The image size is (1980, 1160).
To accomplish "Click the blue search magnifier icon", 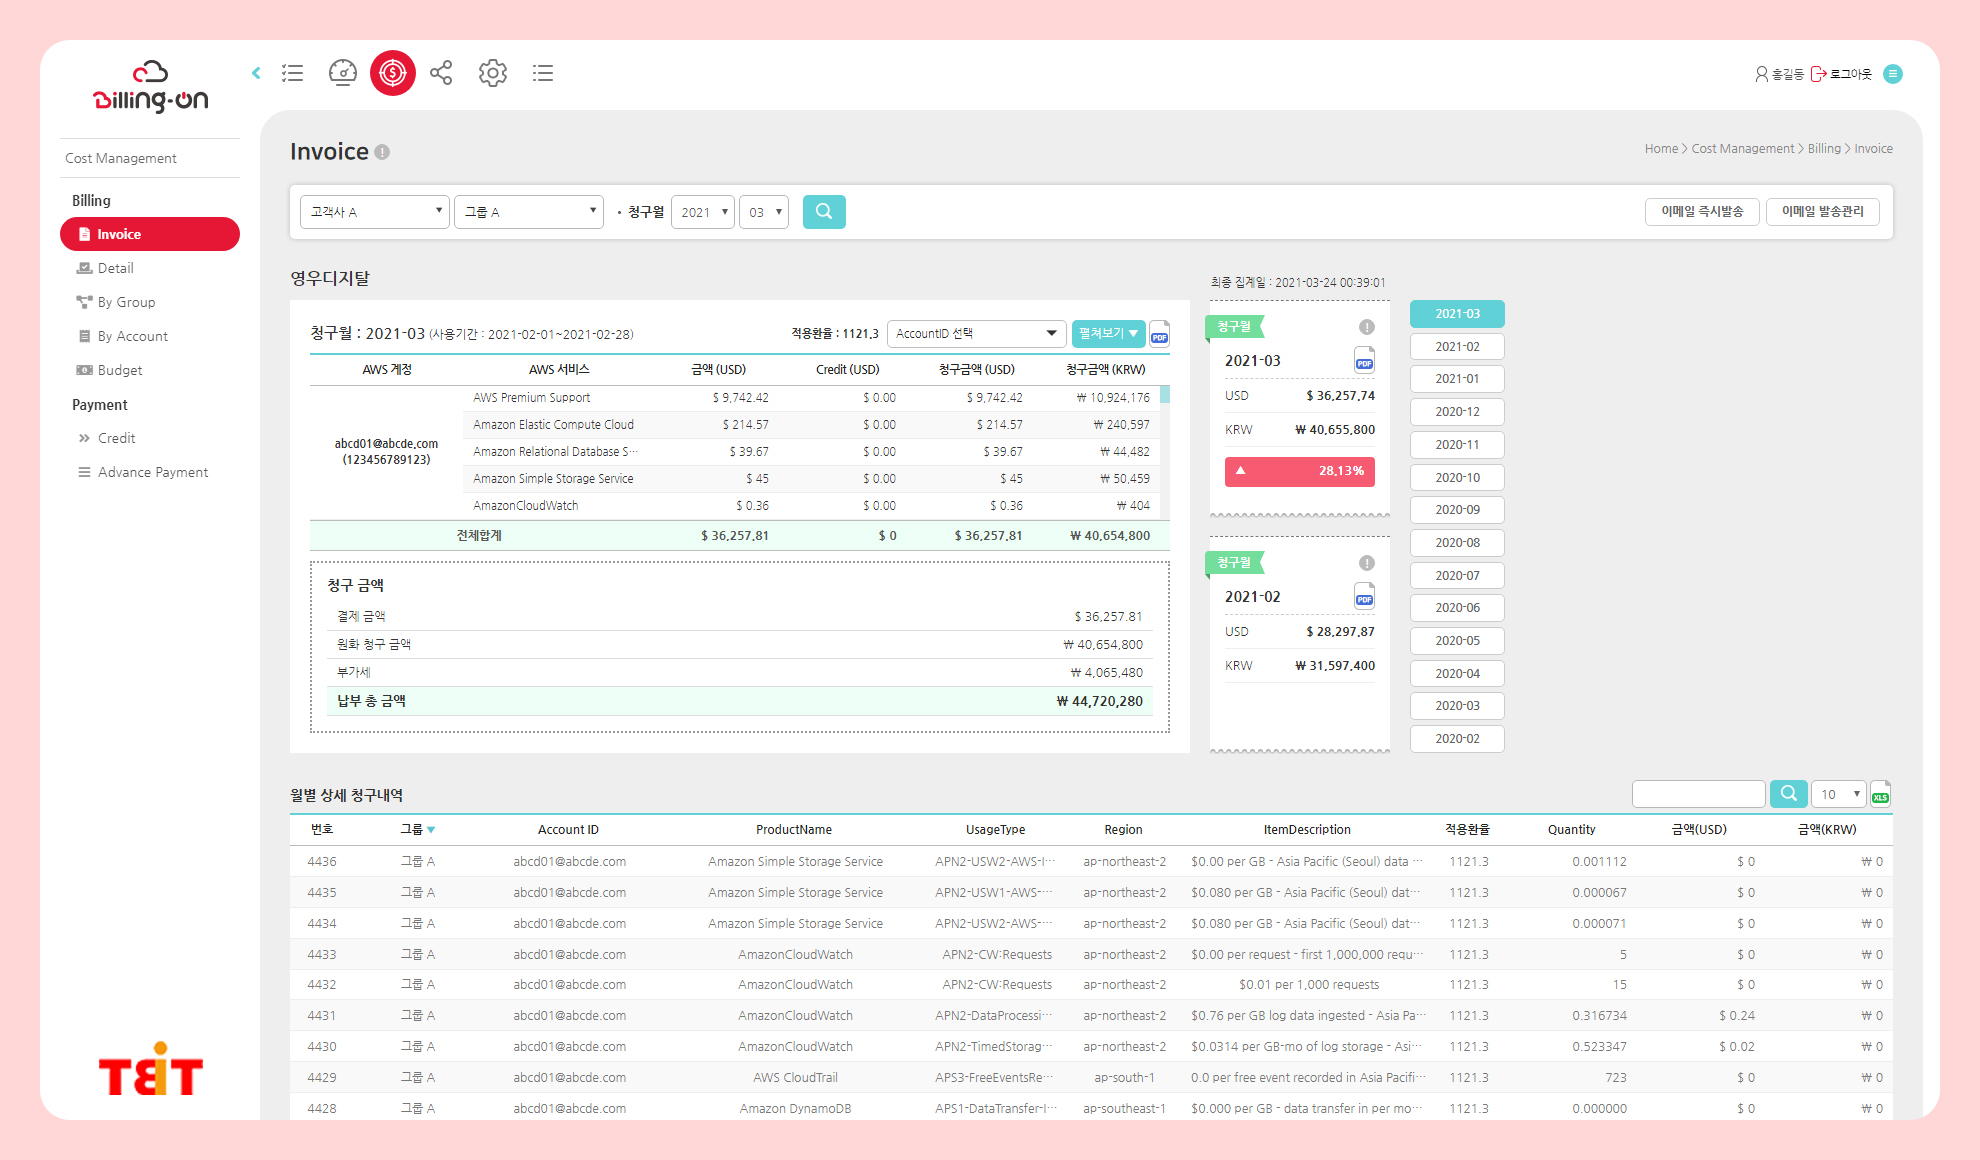I will pyautogui.click(x=824, y=211).
